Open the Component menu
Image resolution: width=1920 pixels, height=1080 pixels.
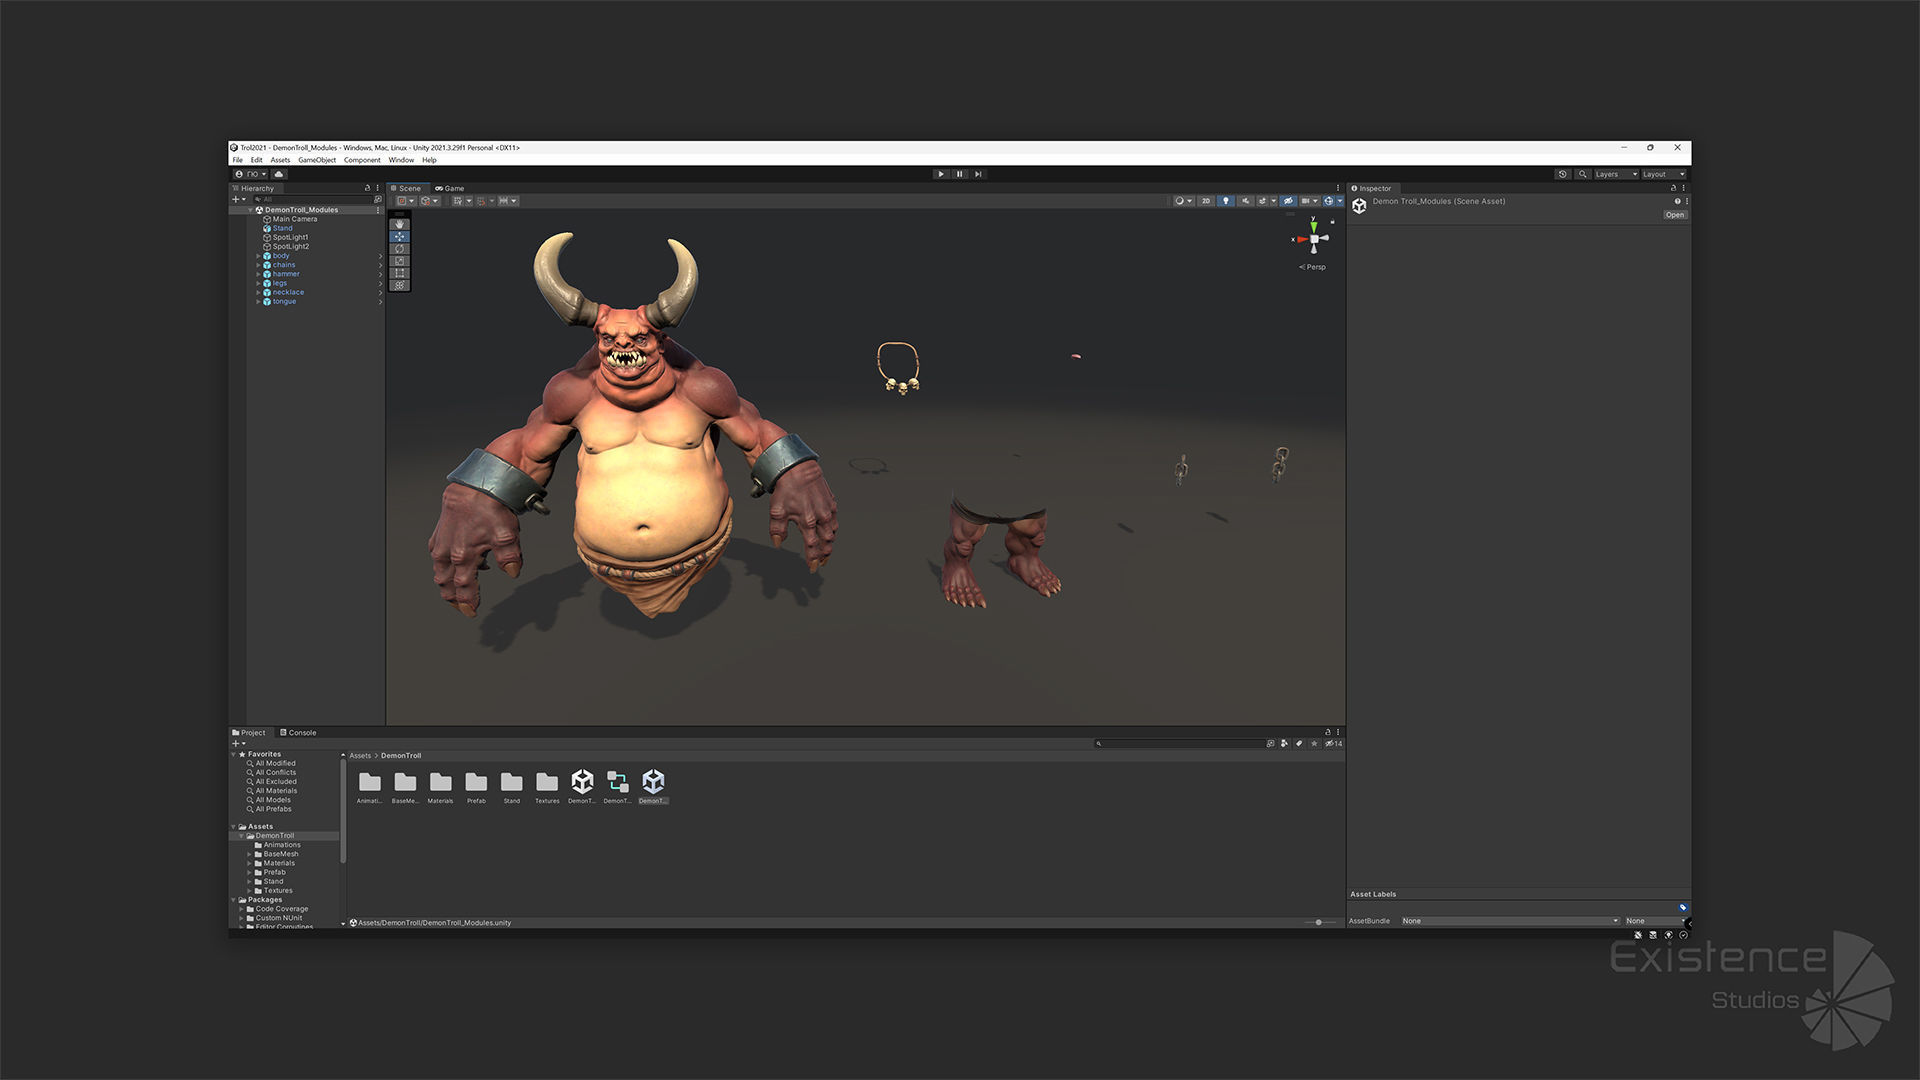(x=362, y=160)
